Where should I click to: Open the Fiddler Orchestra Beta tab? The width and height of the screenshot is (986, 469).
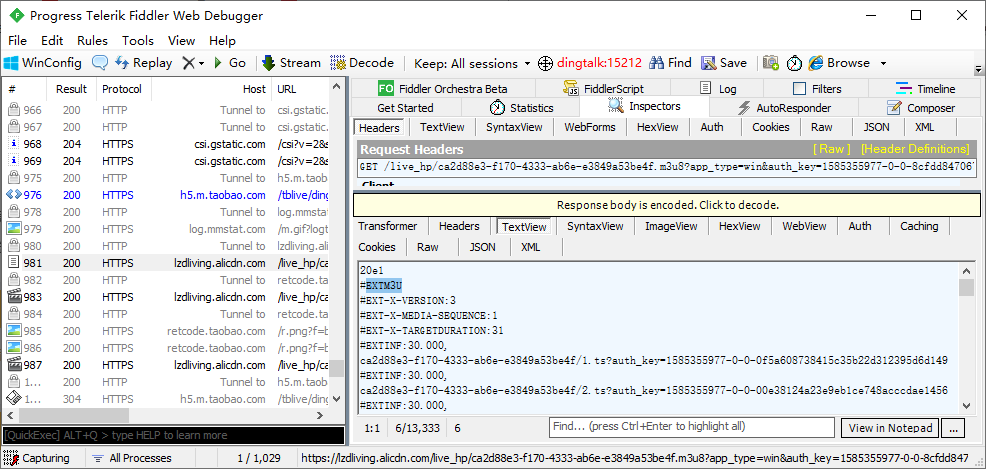click(443, 89)
